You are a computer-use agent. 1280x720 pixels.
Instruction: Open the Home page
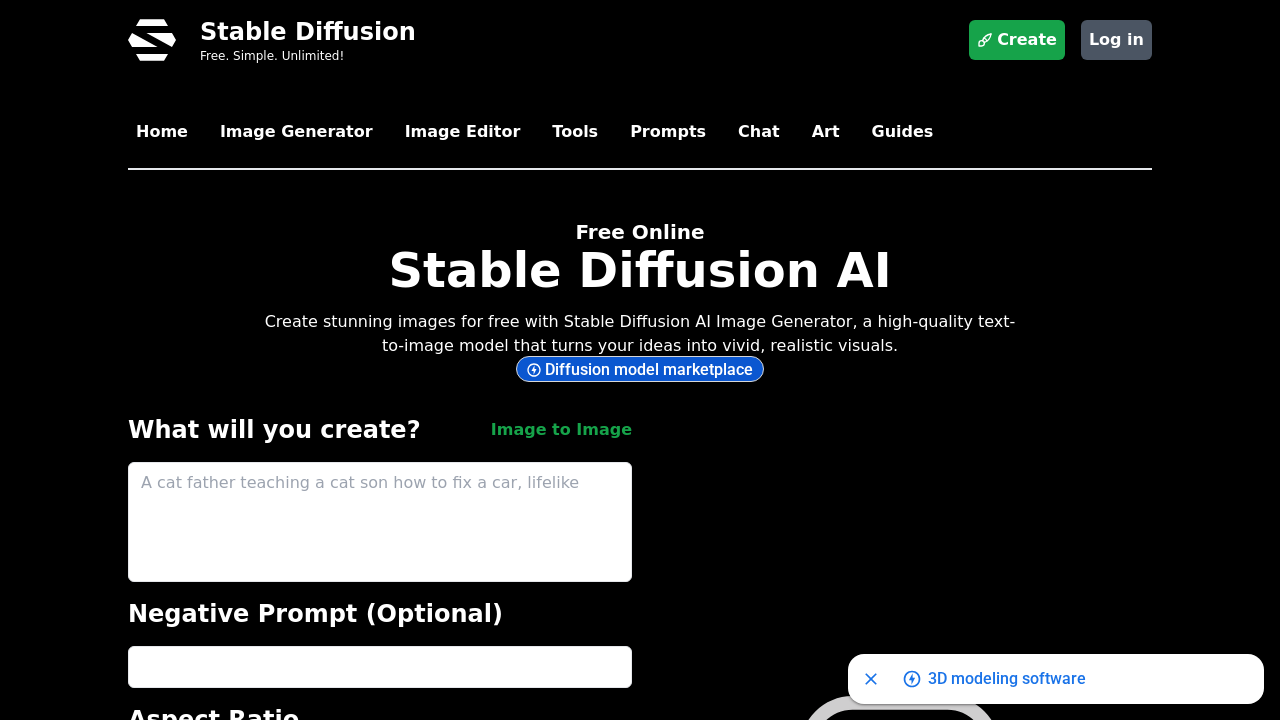(162, 131)
